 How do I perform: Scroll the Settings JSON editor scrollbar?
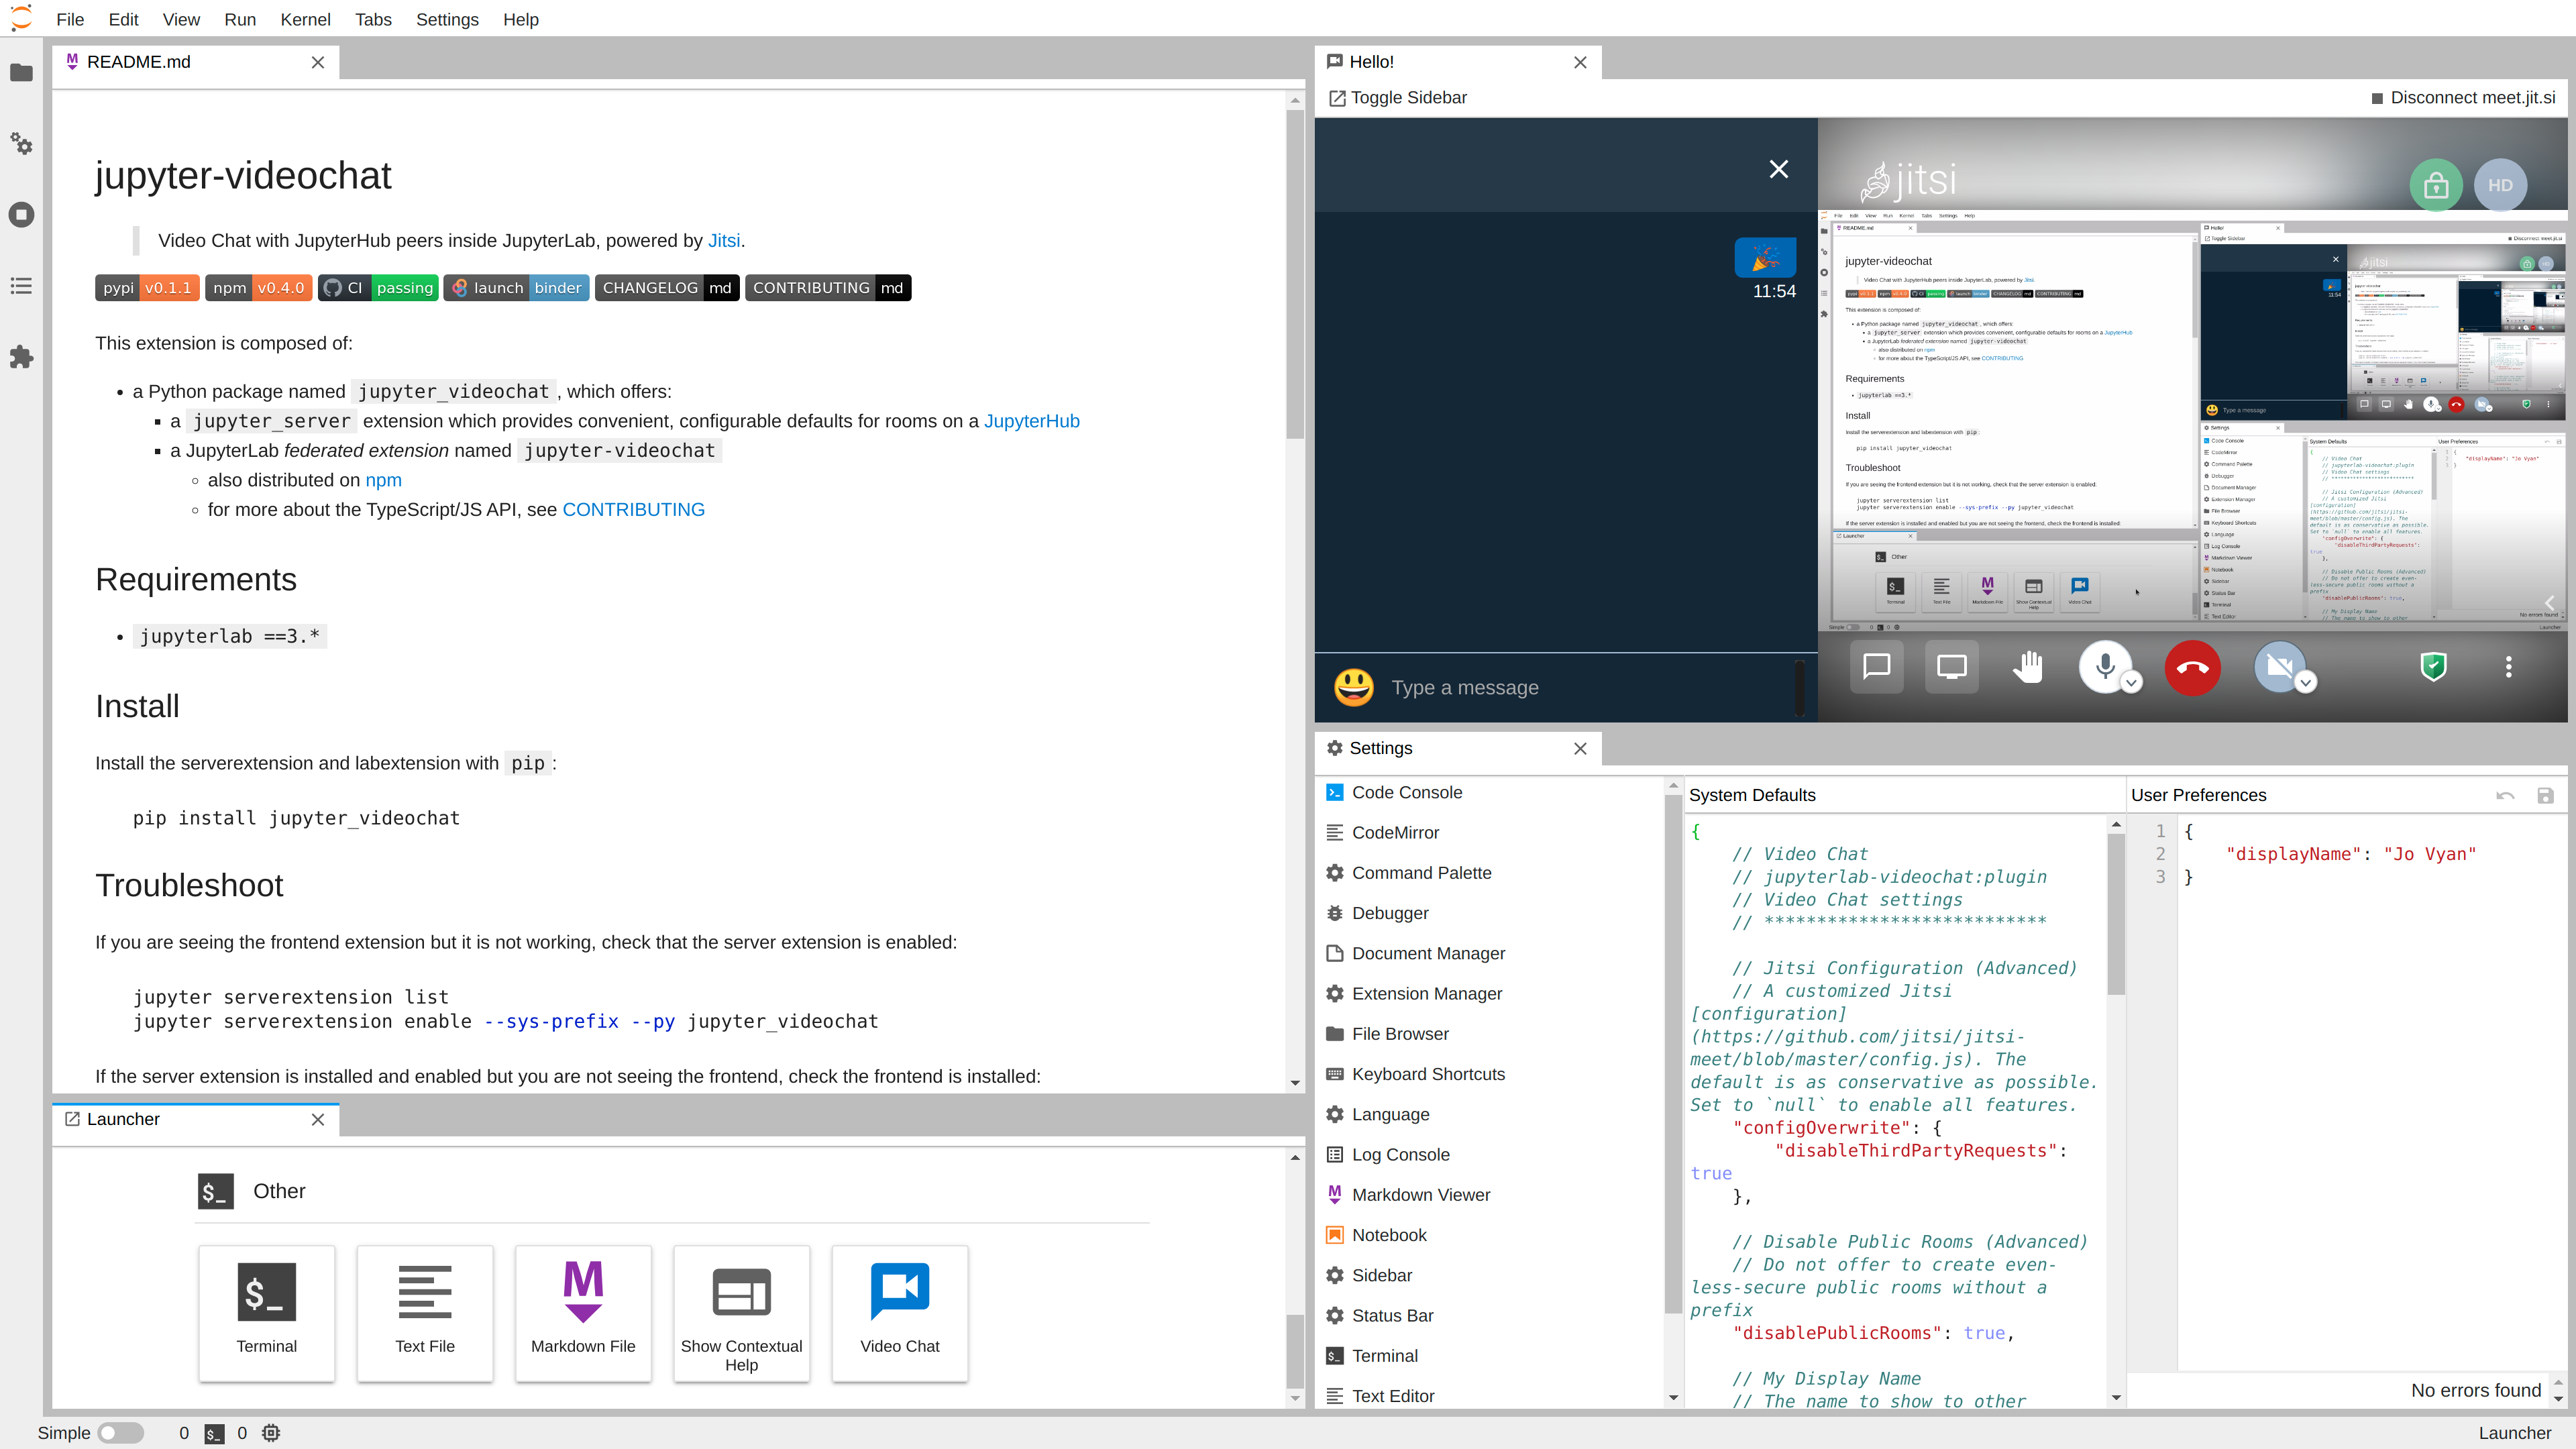point(2116,911)
